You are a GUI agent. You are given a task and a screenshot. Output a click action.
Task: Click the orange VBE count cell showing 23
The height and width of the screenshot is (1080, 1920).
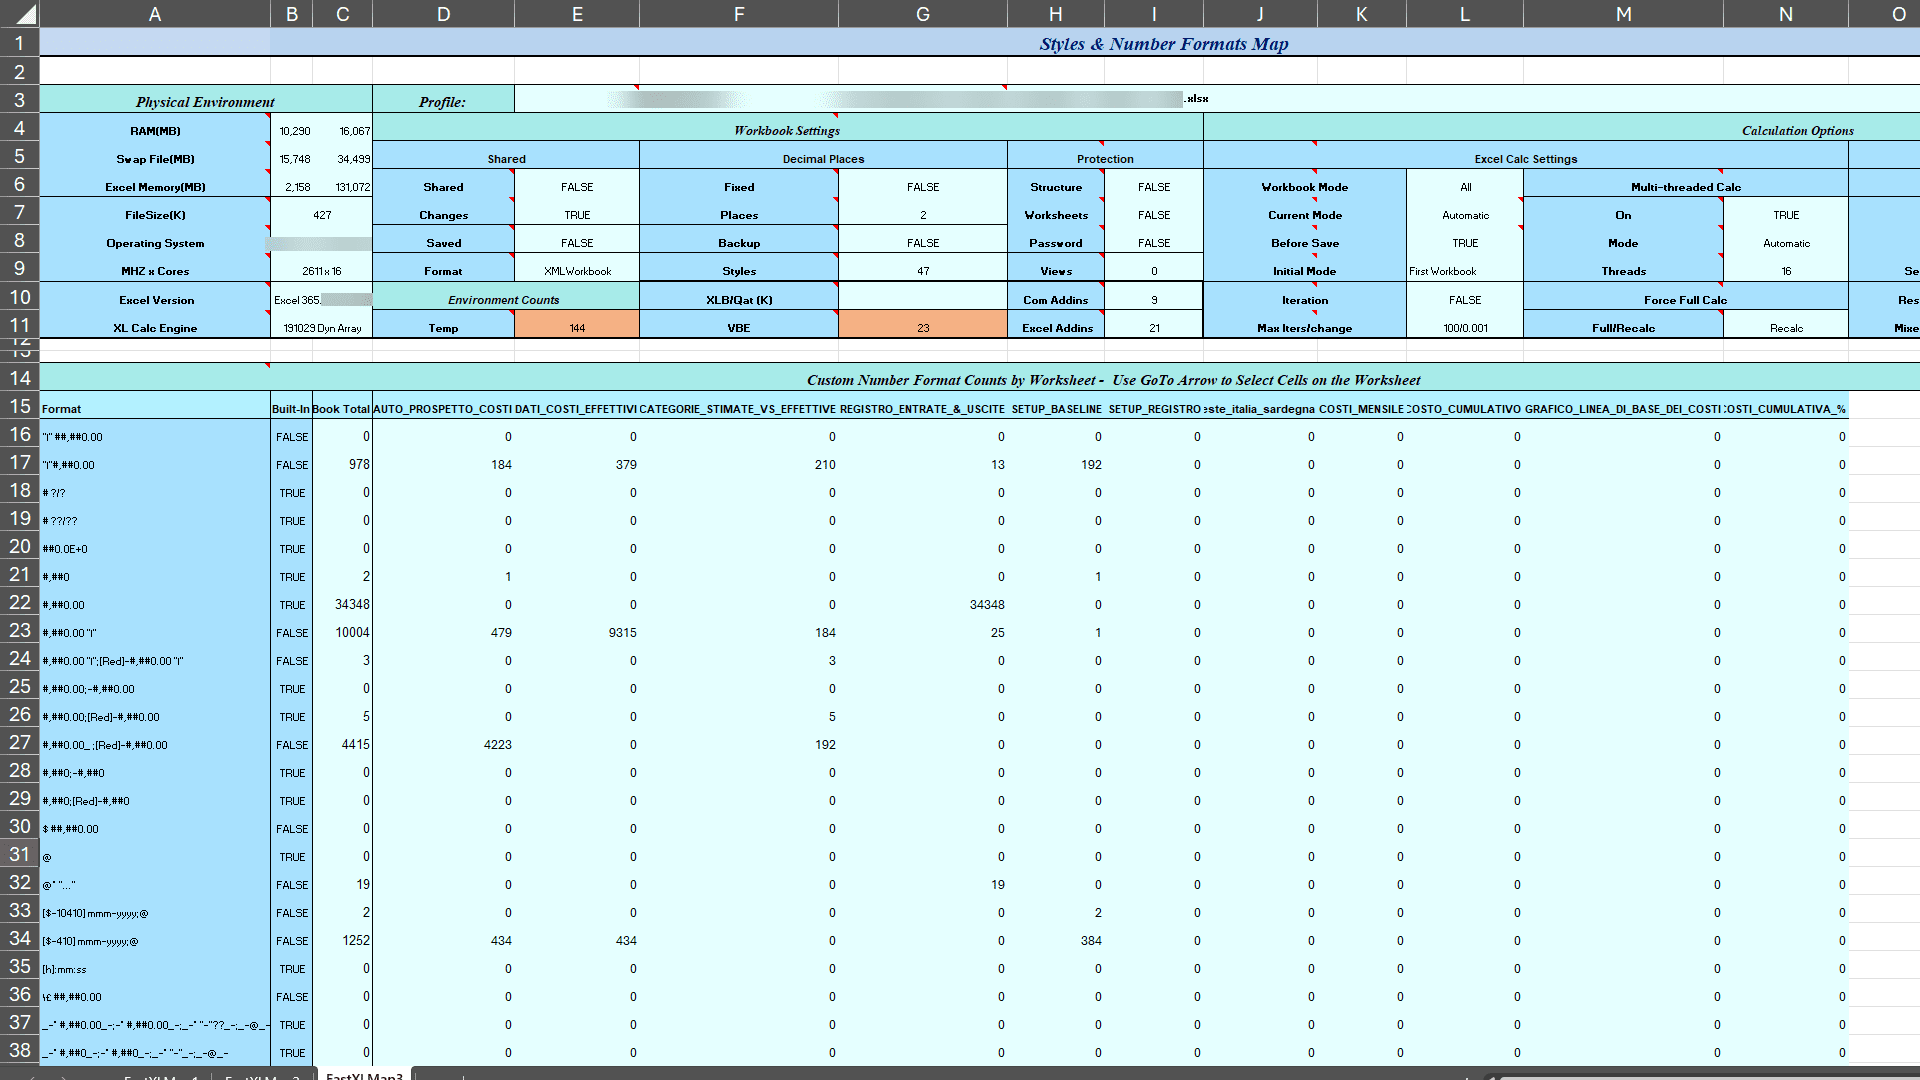coord(922,325)
